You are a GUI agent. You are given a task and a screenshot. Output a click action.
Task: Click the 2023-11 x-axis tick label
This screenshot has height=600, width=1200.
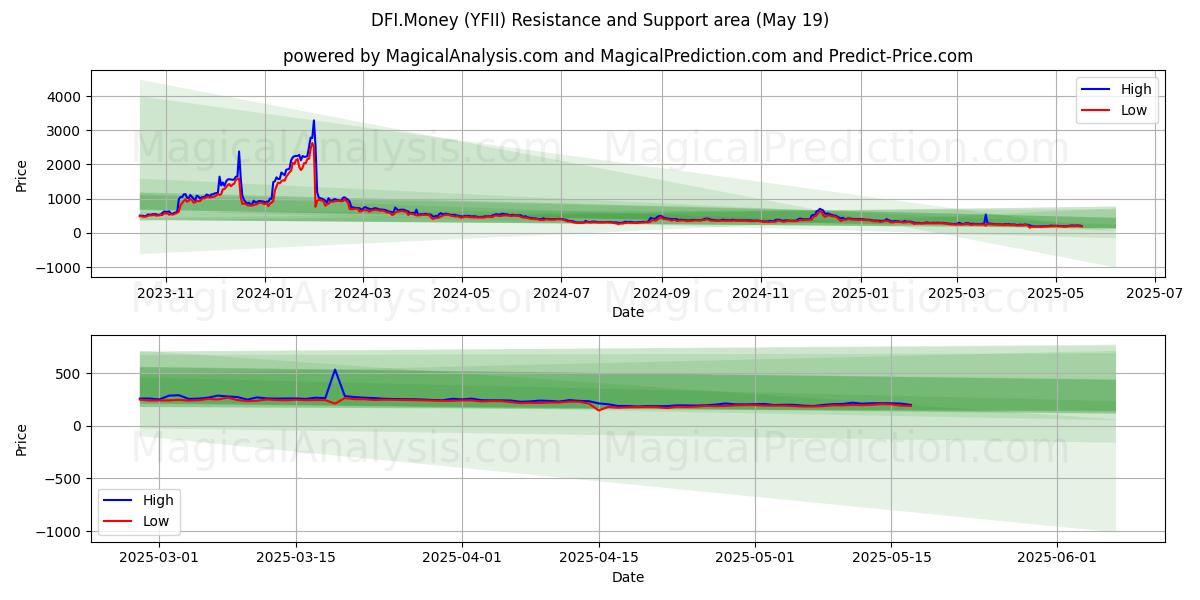coord(166,294)
